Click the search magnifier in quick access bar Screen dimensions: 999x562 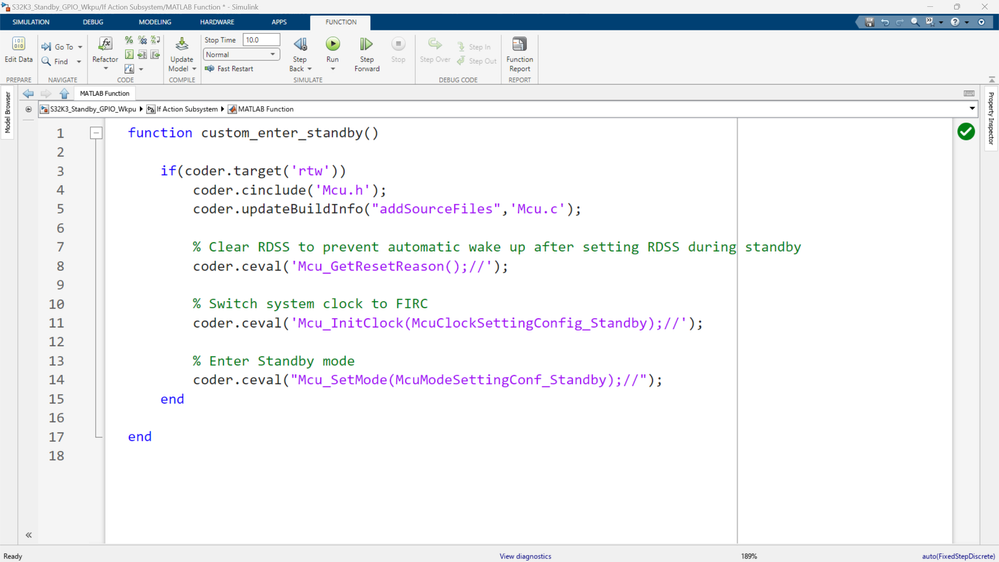915,22
